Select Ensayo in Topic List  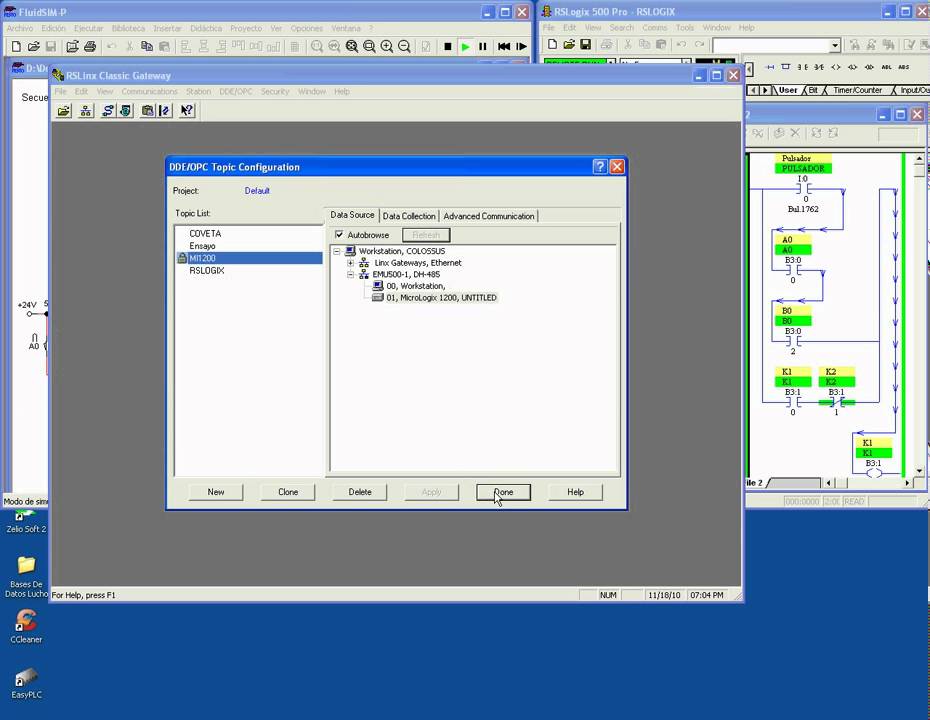coord(202,246)
